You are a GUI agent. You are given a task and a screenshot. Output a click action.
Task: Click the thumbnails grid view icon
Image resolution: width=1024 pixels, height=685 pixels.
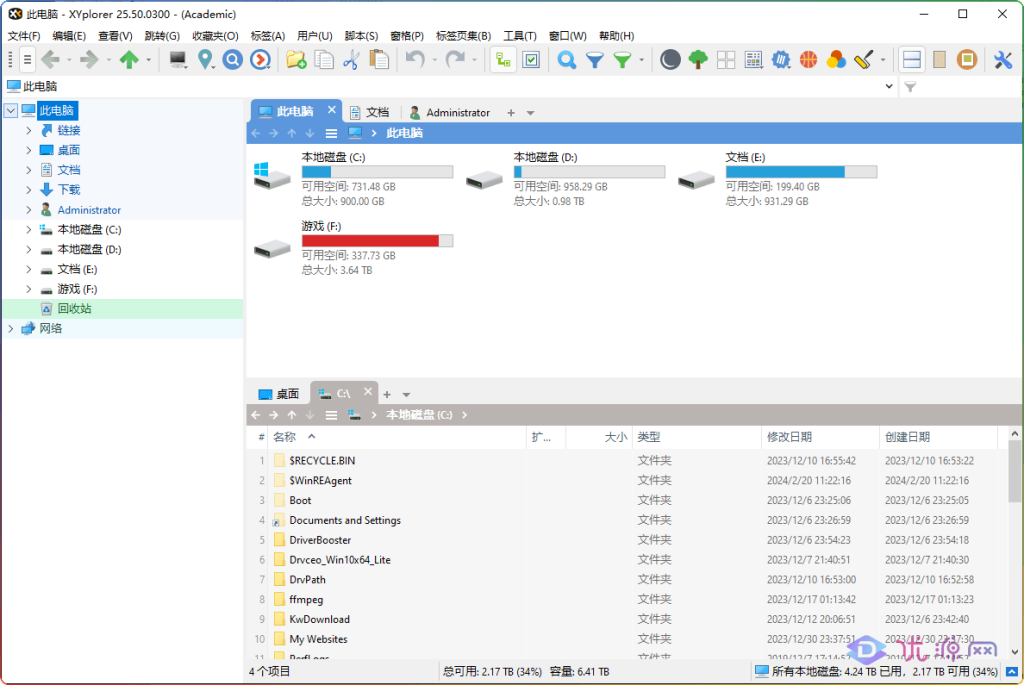click(x=726, y=60)
